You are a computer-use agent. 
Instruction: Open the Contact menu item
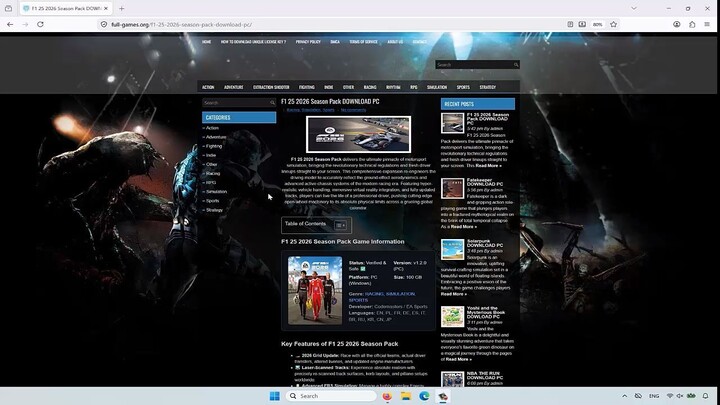(x=420, y=42)
